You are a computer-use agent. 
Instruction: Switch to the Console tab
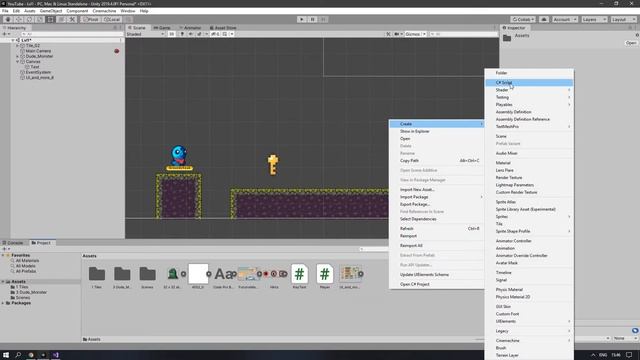point(13,242)
